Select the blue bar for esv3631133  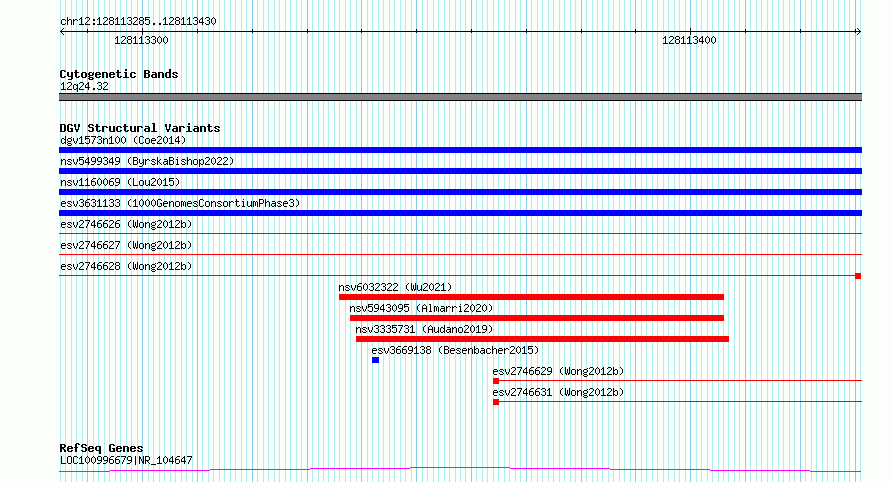(x=460, y=213)
